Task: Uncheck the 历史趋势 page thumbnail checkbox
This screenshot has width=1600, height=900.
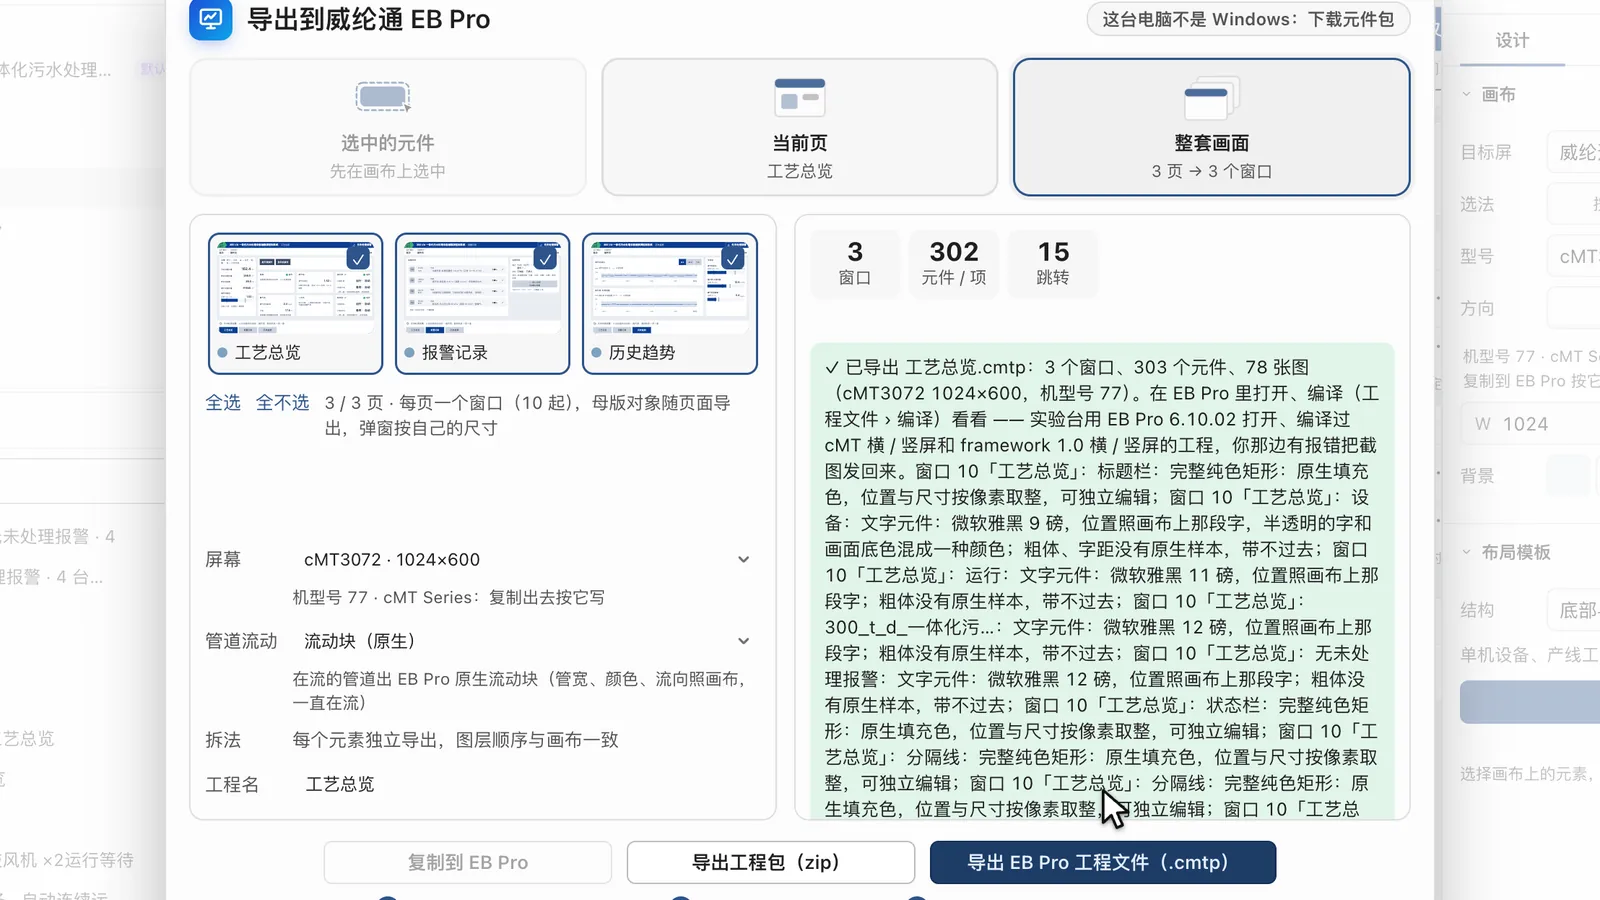Action: [733, 259]
